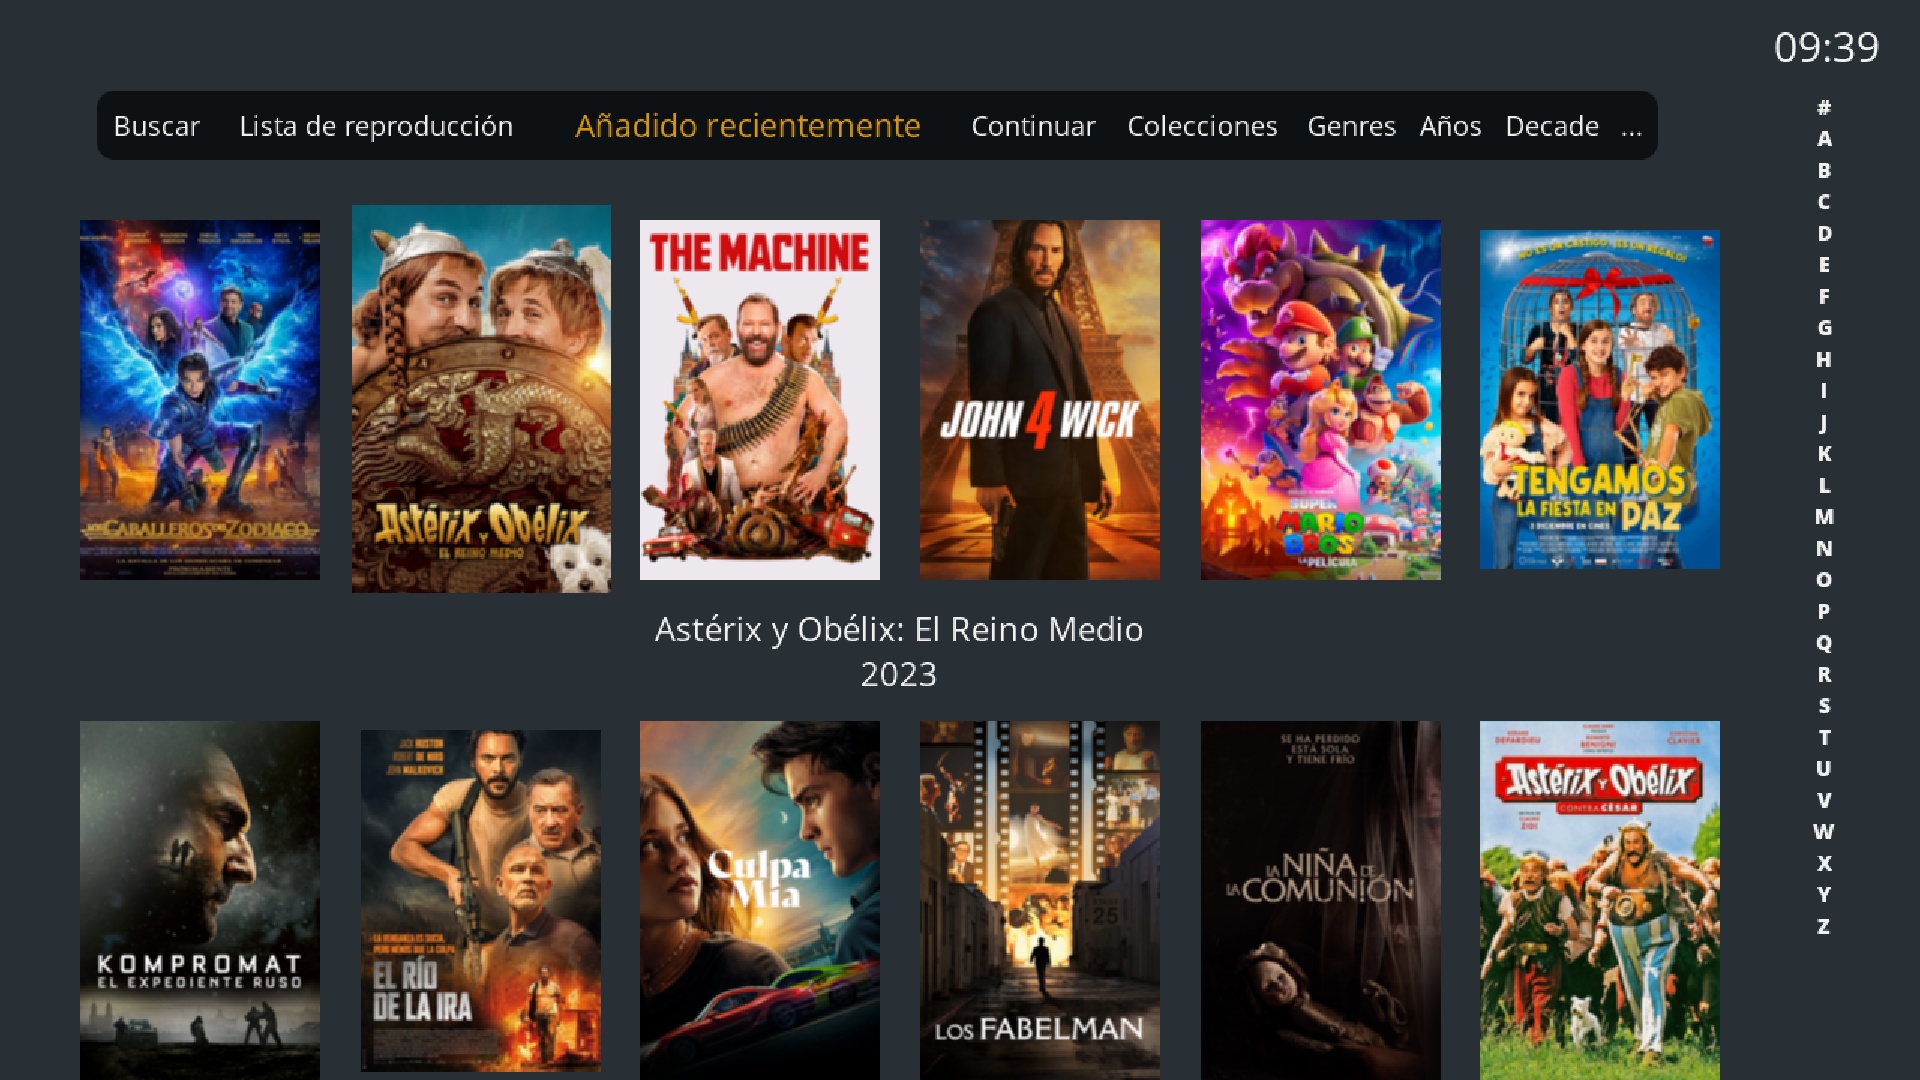Select the Kompromat movie poster
Image resolution: width=1920 pixels, height=1080 pixels.
click(x=200, y=900)
